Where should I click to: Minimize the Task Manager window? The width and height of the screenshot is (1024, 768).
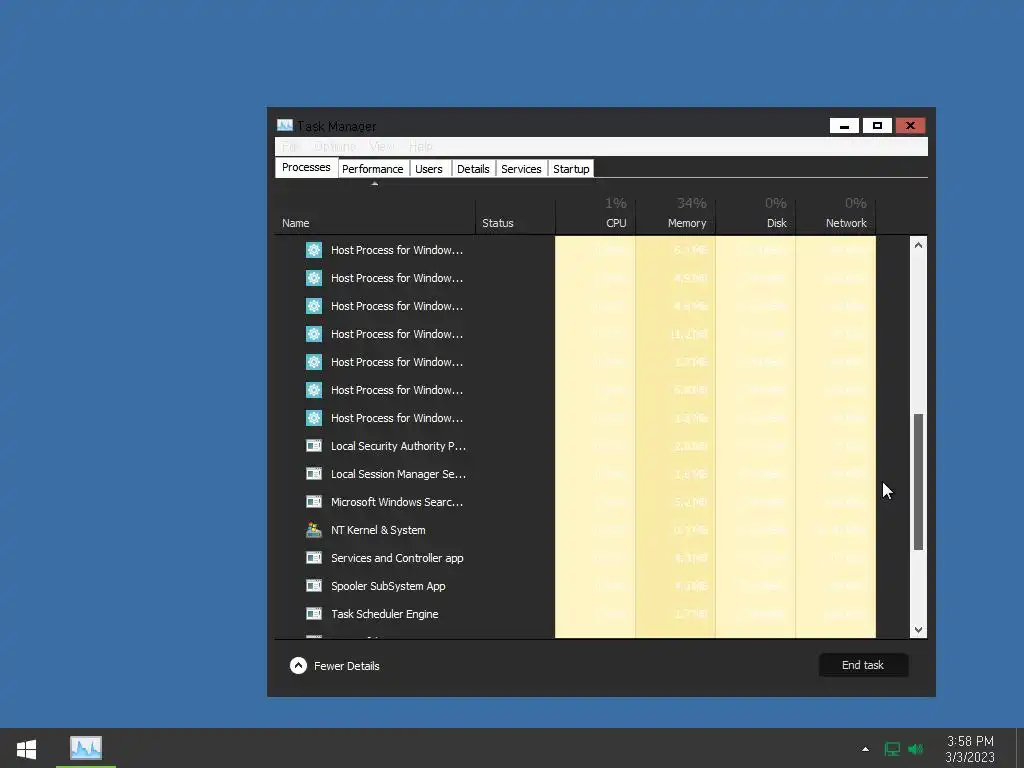click(x=844, y=125)
